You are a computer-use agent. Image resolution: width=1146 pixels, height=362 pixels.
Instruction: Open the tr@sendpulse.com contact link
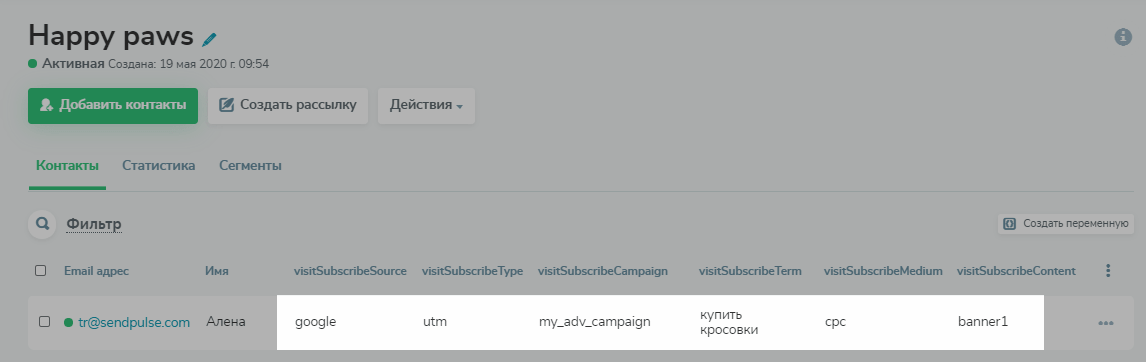click(x=134, y=322)
